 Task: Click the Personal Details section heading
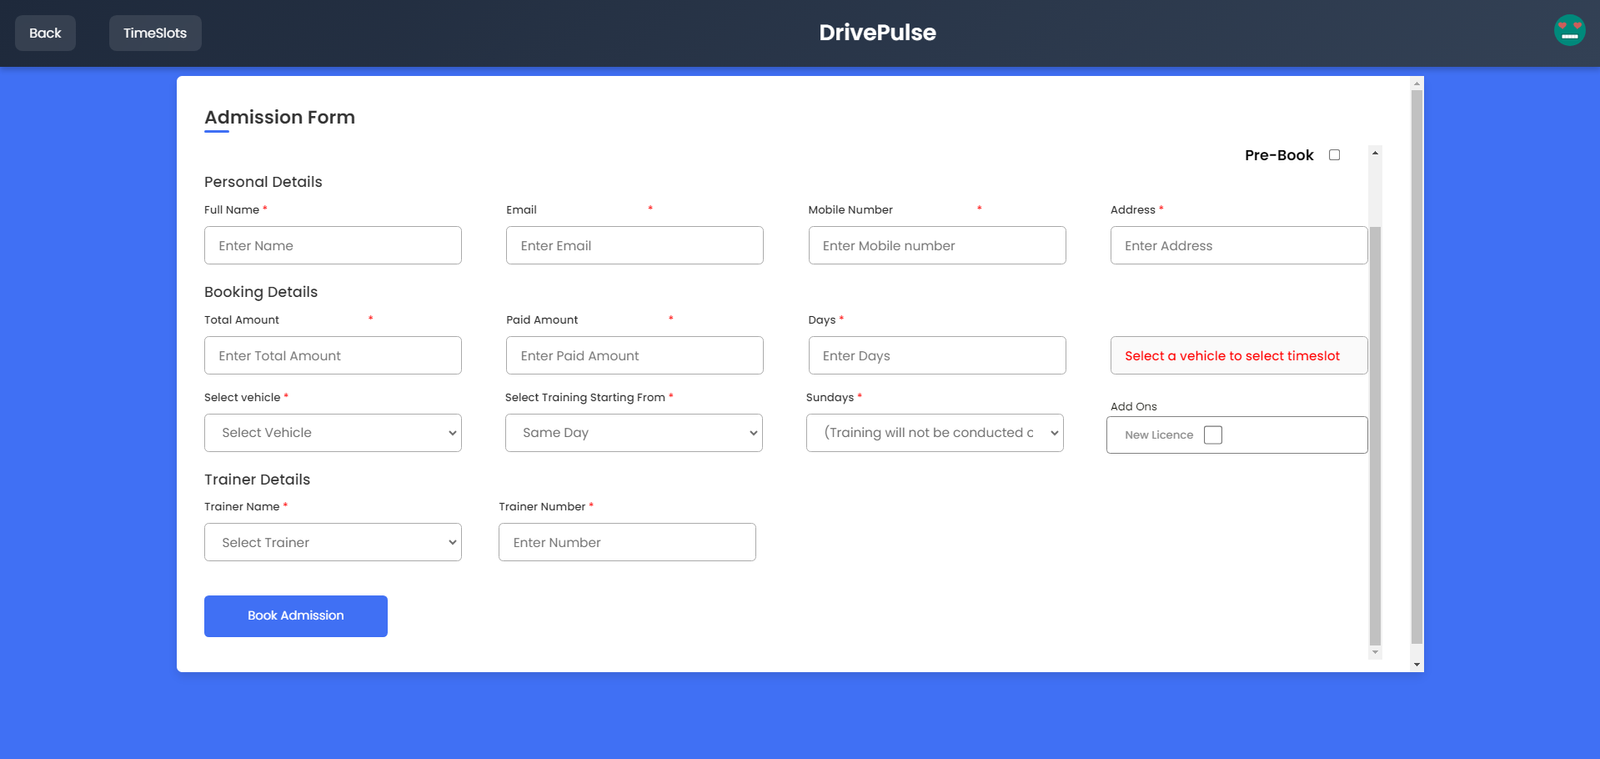(x=263, y=182)
